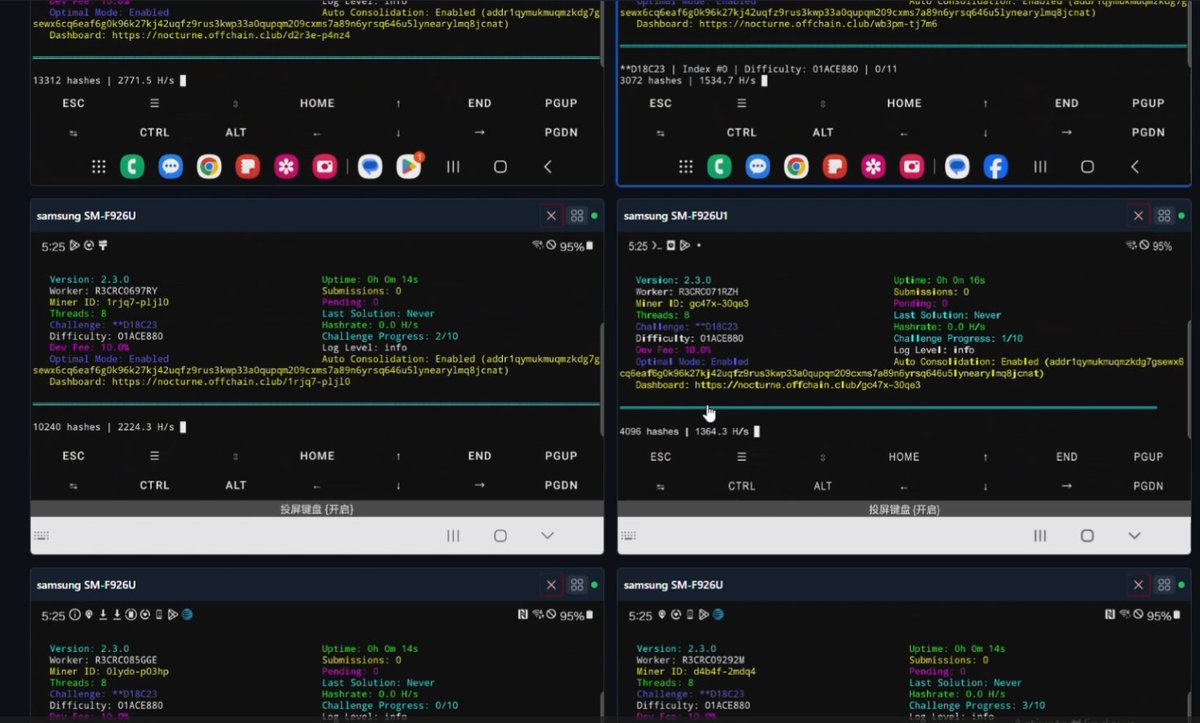Click the Miner ID d4b4f-2mdq4 text
Viewport: 1200px width, 723px height.
(x=696, y=672)
